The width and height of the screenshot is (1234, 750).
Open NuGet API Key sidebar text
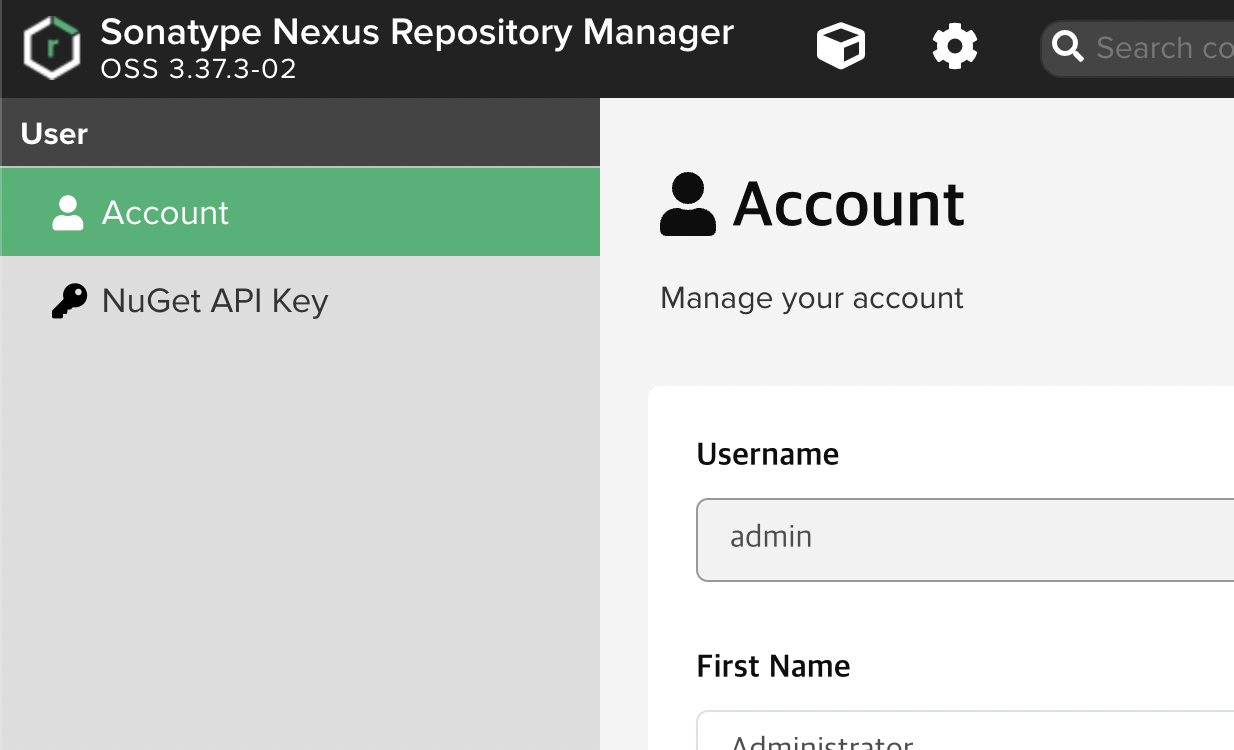(x=215, y=300)
